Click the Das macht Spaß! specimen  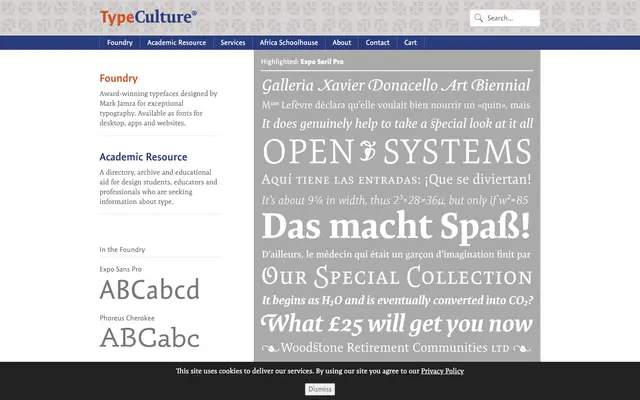(396, 227)
